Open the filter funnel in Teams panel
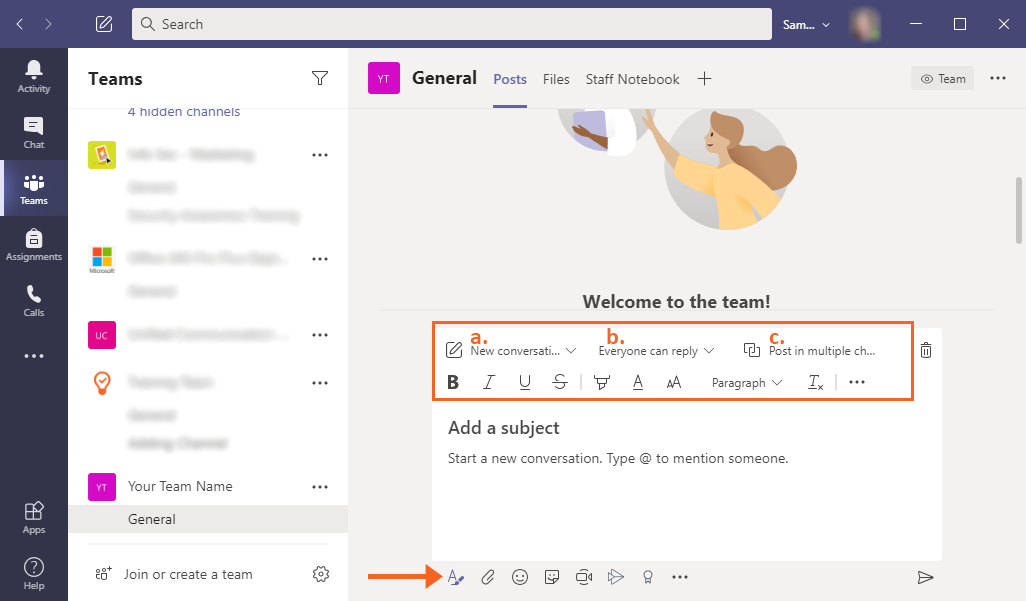This screenshot has height=601, width=1026. 320,78
